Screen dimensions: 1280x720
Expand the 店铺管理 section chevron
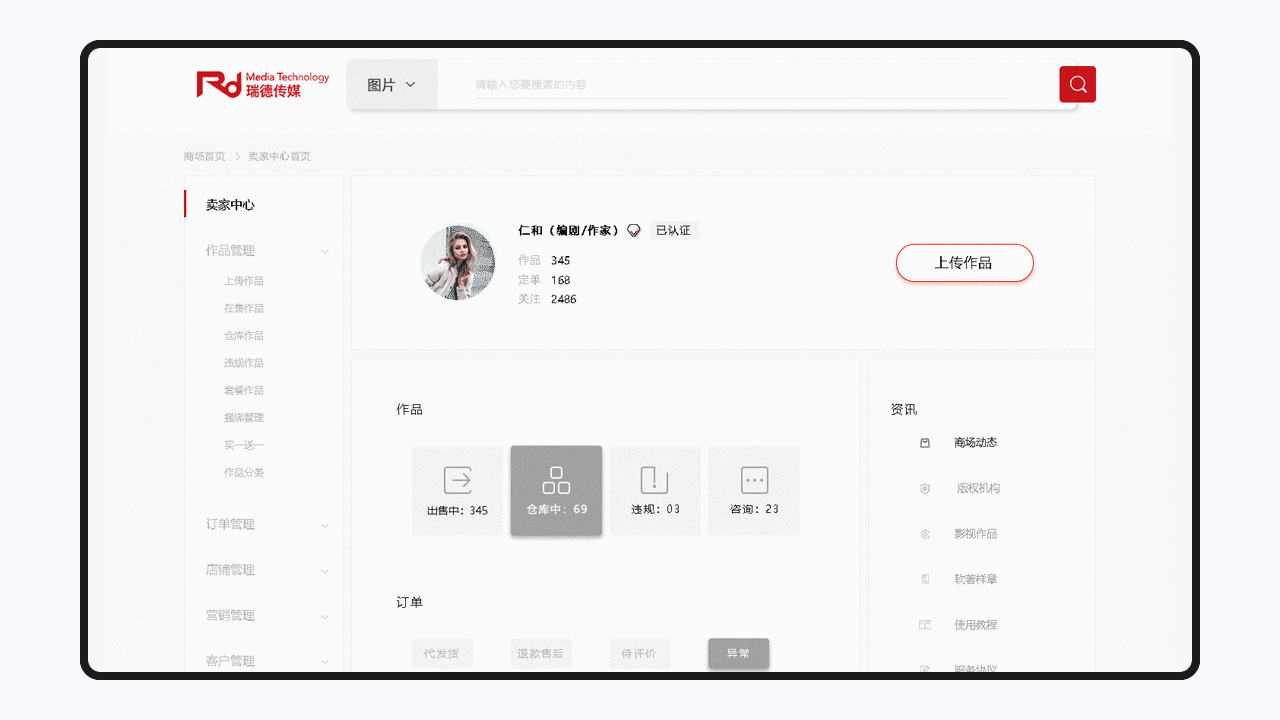point(324,571)
